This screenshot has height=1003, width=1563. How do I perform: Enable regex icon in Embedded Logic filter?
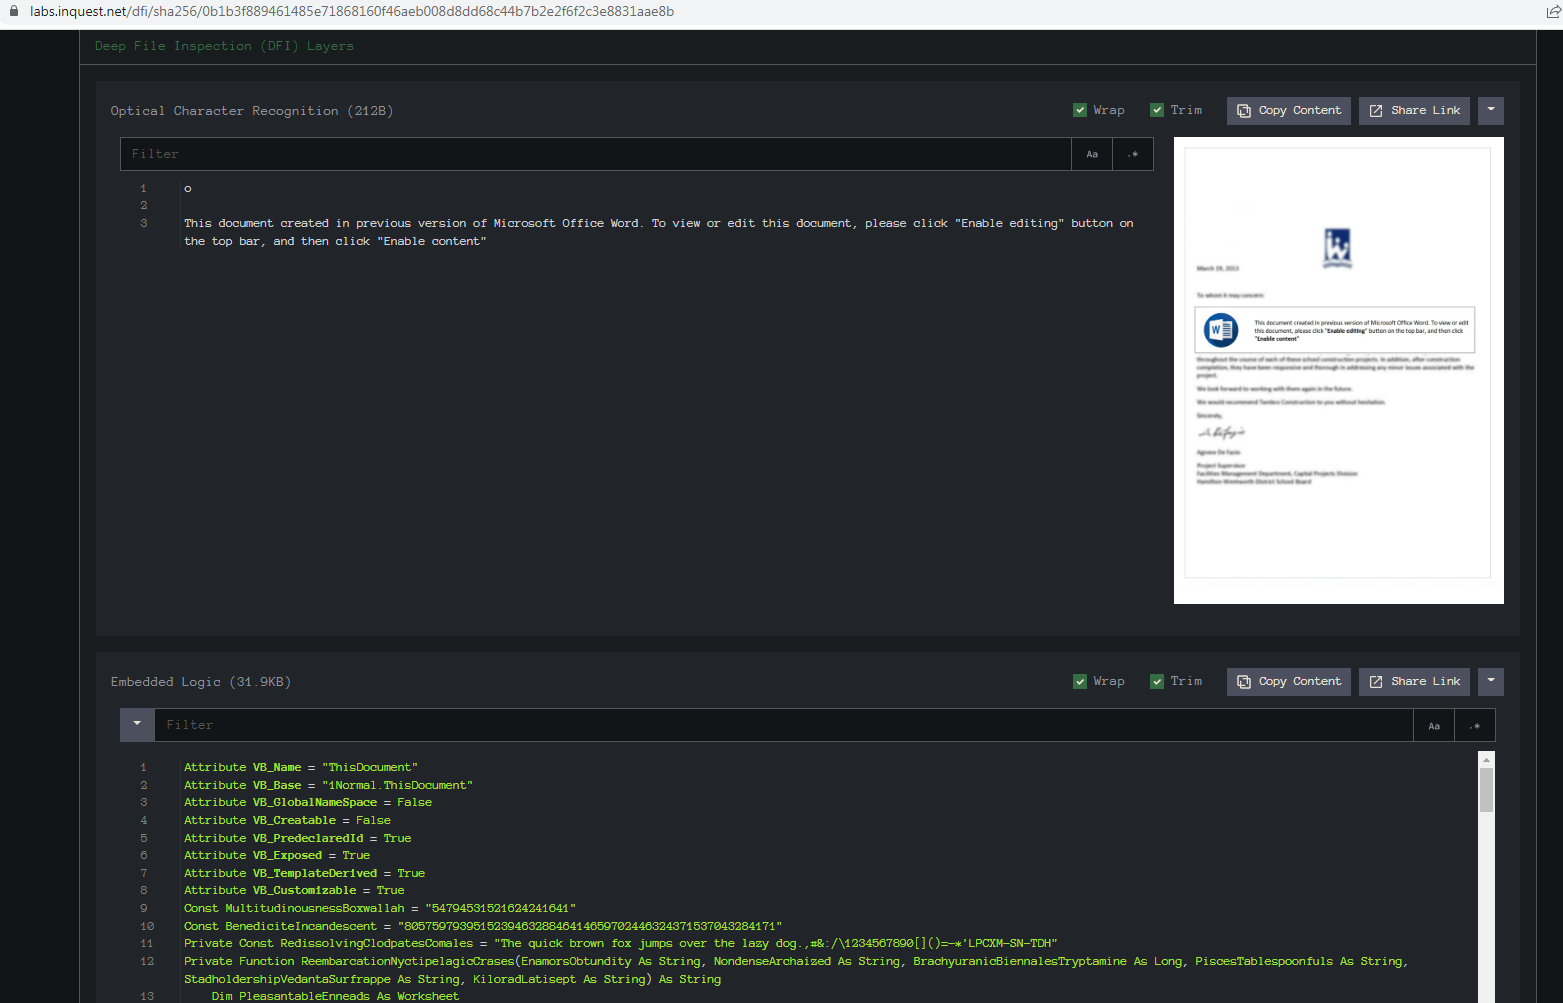(1475, 725)
